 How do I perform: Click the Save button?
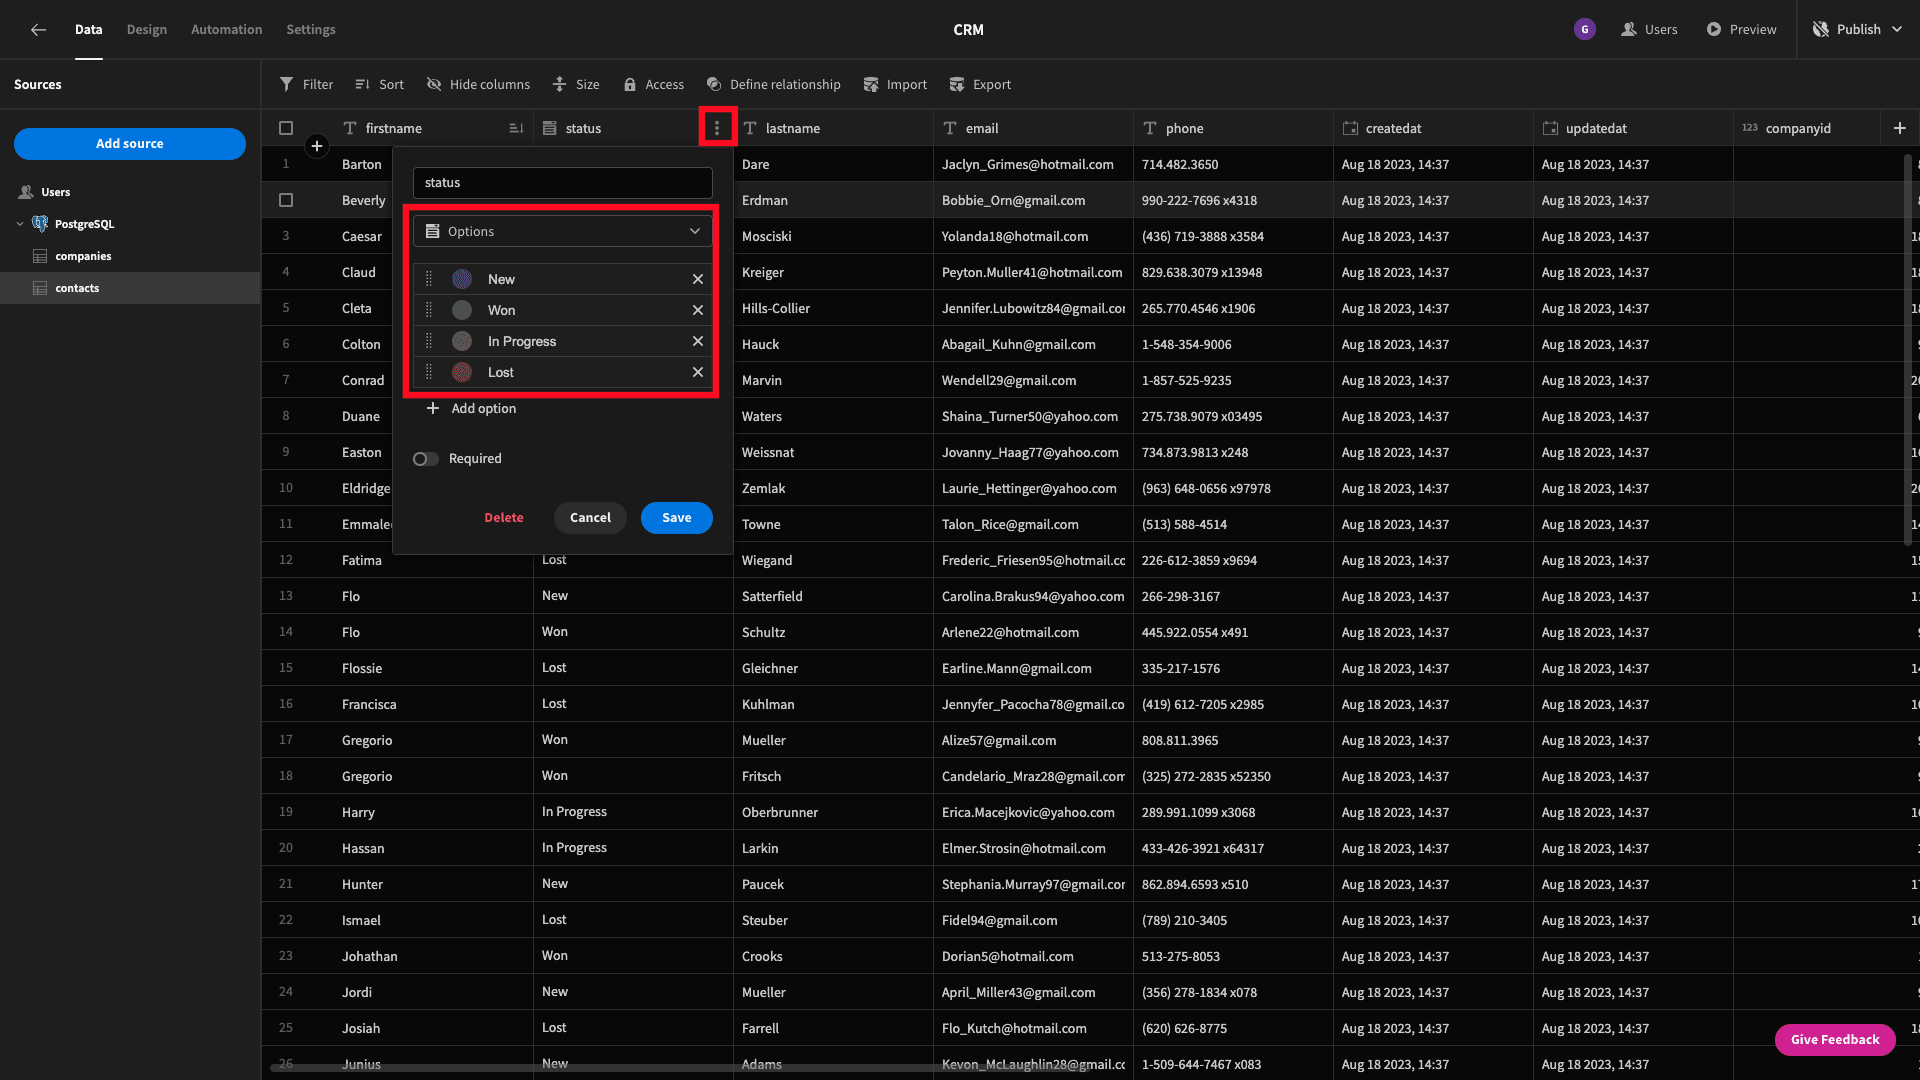(x=677, y=518)
